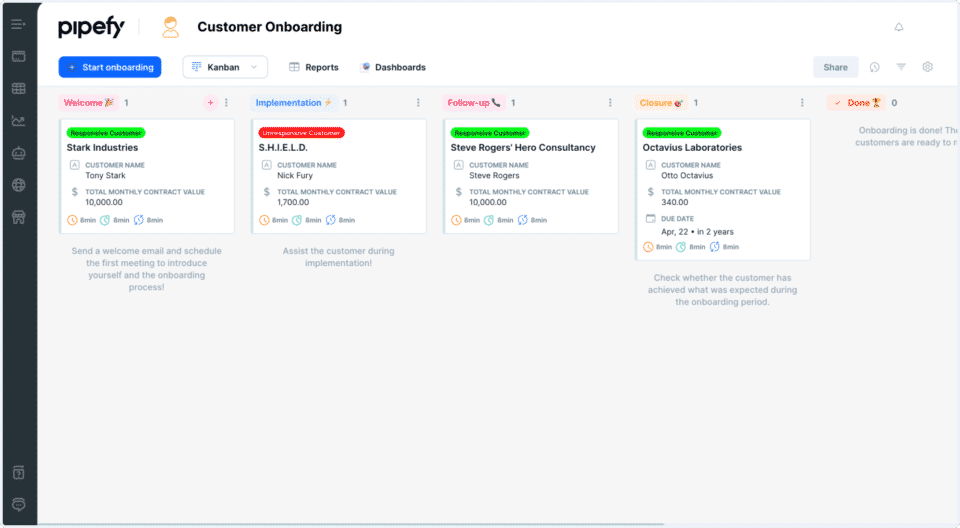Open the chat support icon in sidebar
Viewport: 960px width, 528px height.
point(18,505)
